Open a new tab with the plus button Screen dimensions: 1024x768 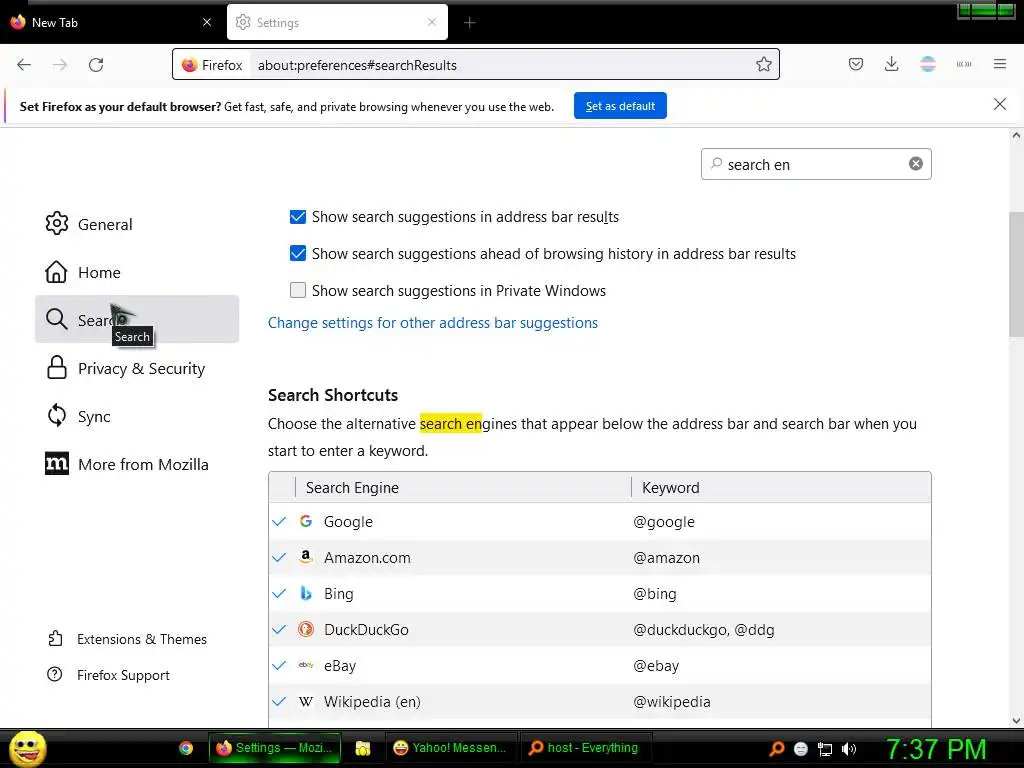click(x=470, y=23)
